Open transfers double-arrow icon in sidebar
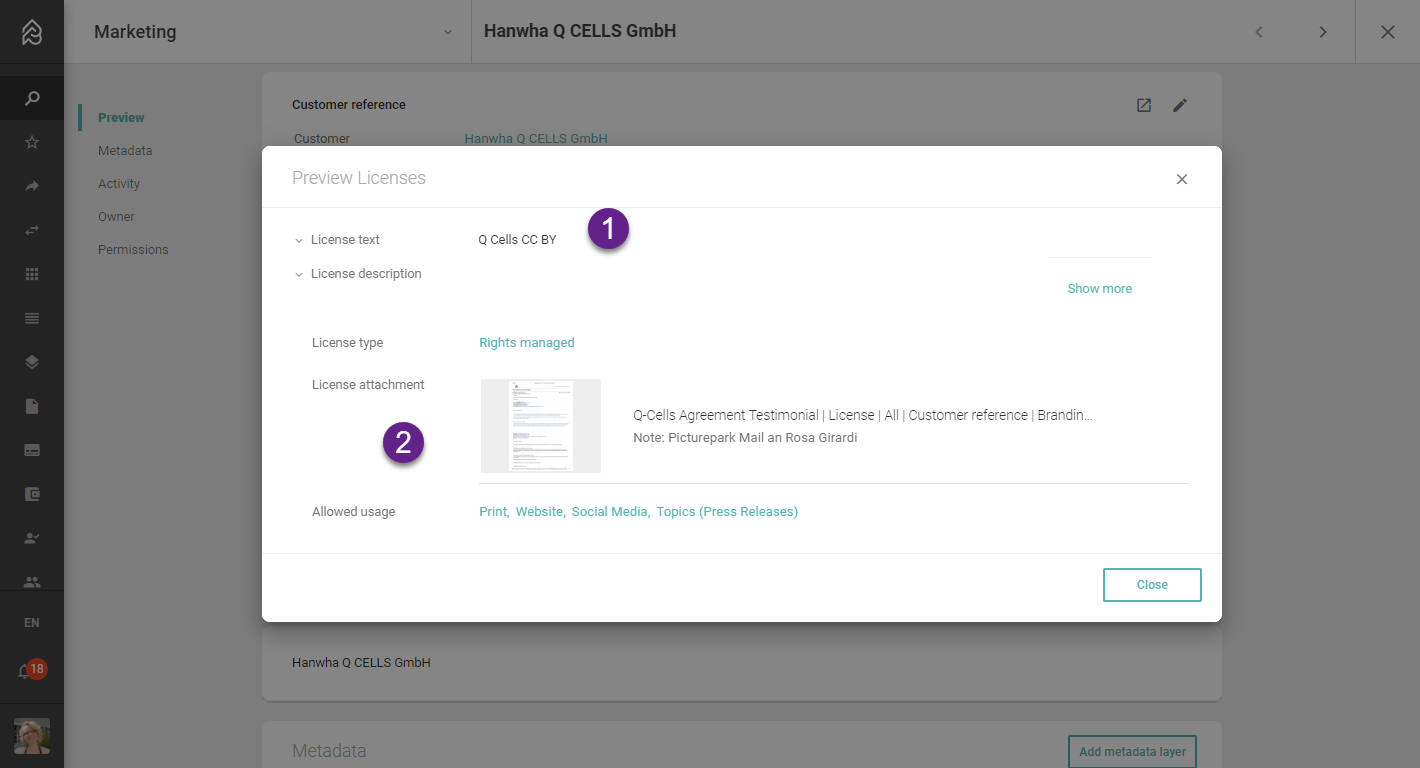1420x768 pixels. pyautogui.click(x=32, y=230)
